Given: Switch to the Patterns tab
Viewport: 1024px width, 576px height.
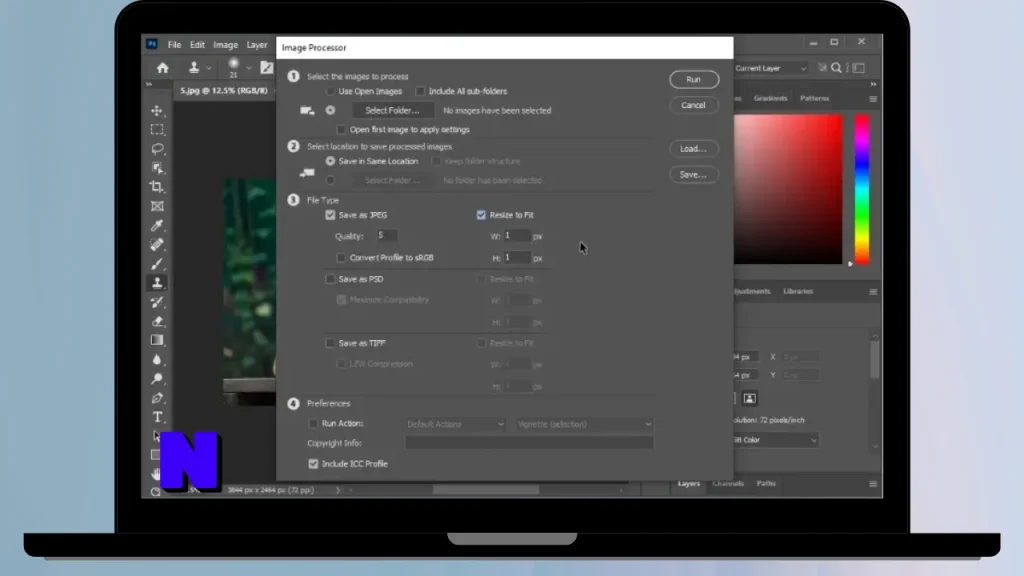Looking at the screenshot, I should coord(814,99).
